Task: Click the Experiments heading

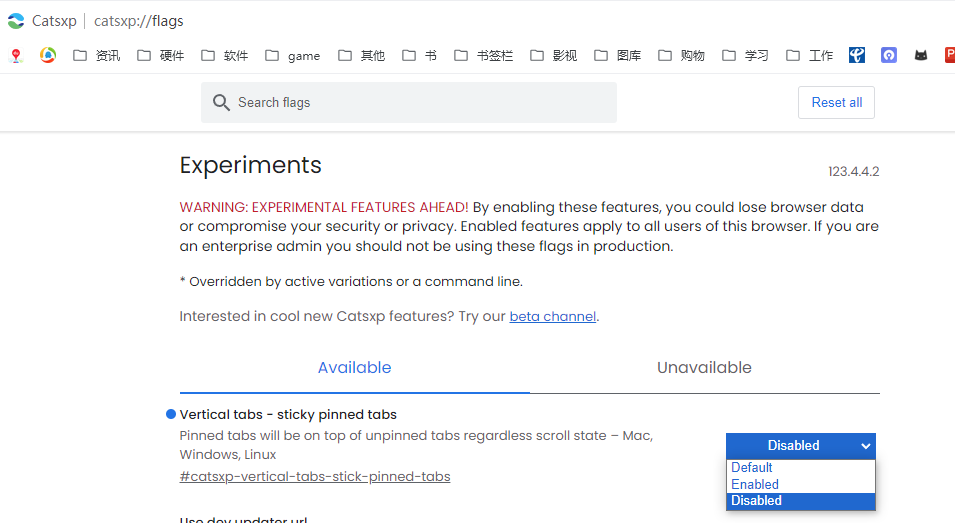Action: pyautogui.click(x=250, y=165)
